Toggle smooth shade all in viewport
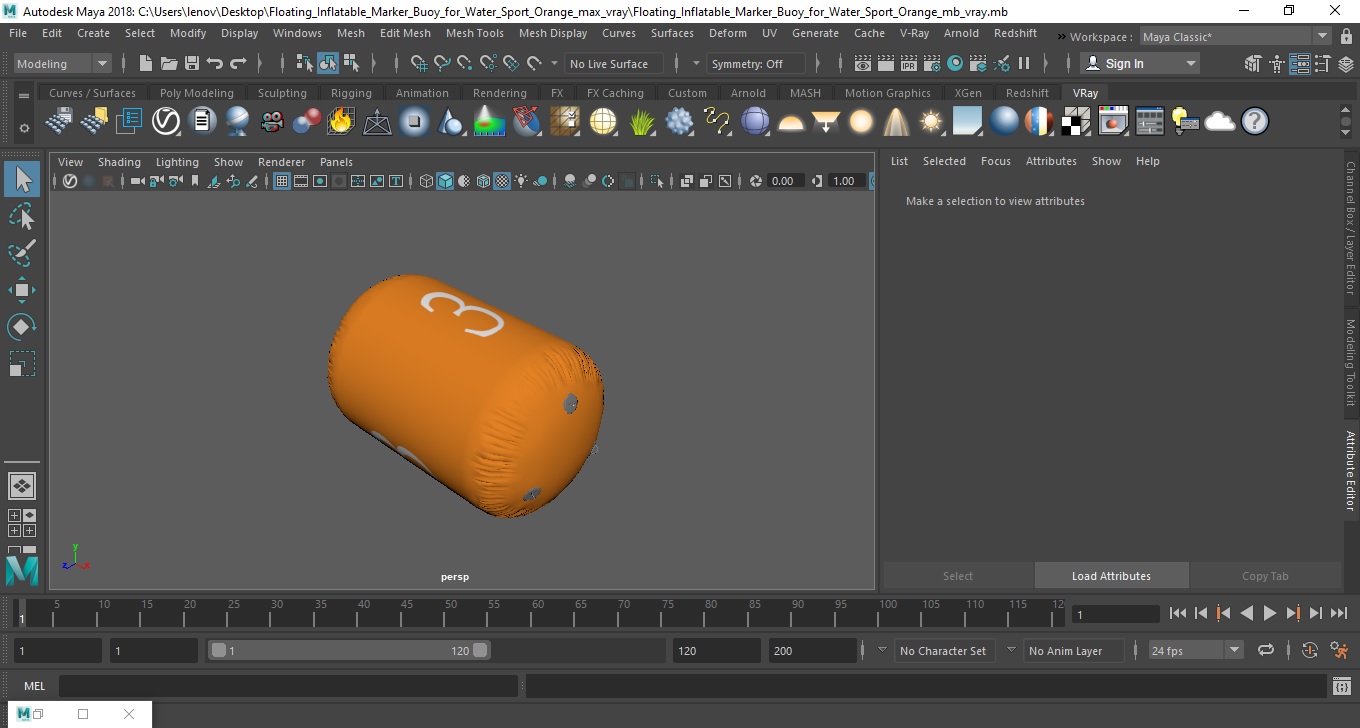Viewport: 1360px width, 728px height. (445, 181)
